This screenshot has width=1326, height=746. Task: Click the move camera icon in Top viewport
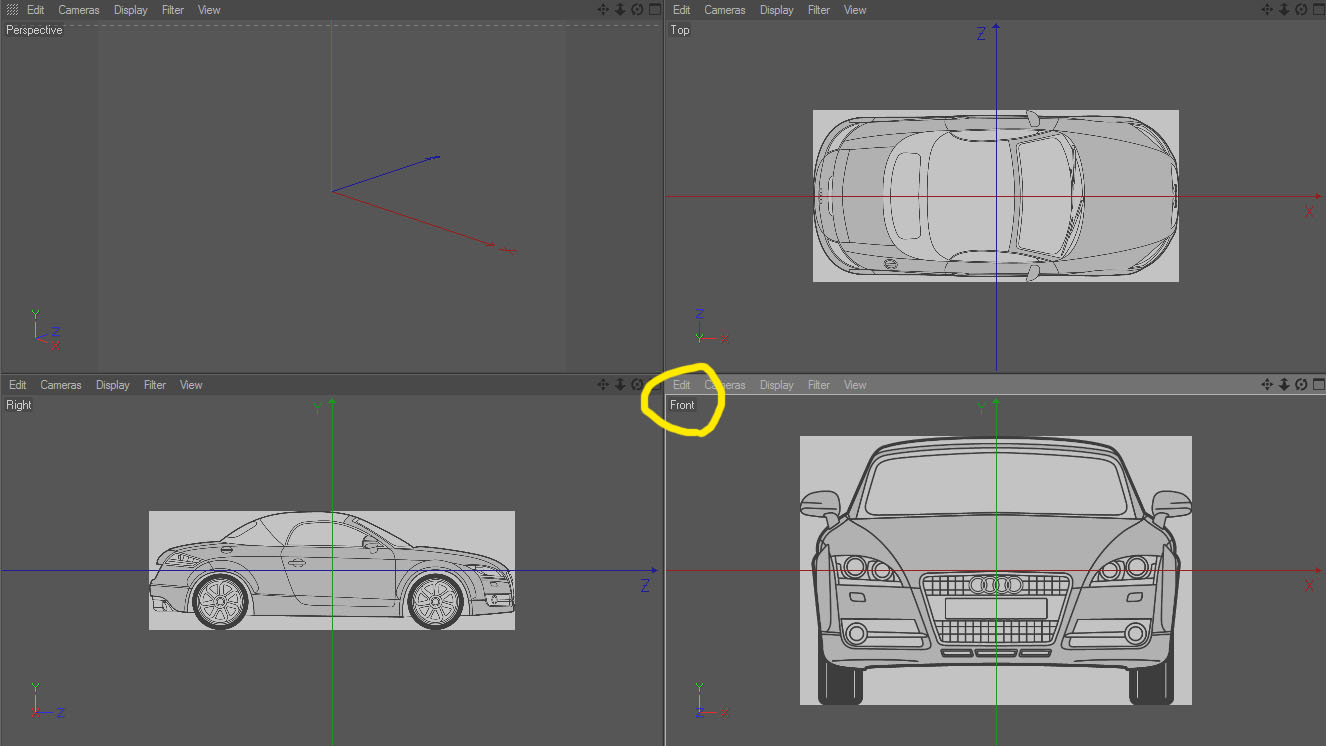1267,10
